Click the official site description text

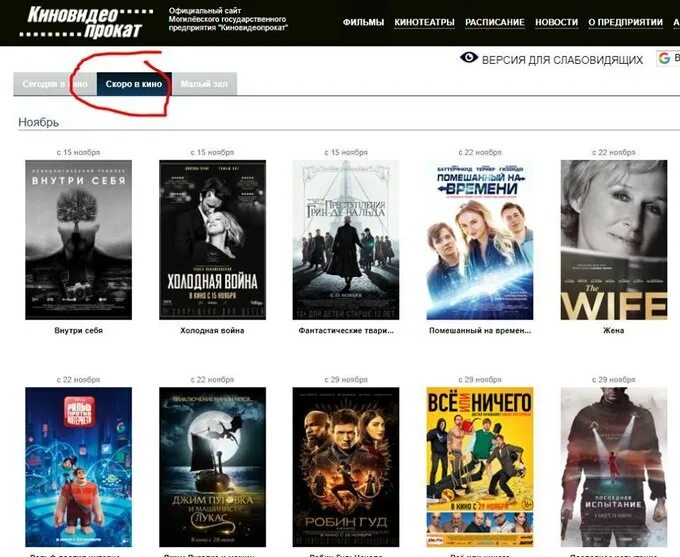pos(228,19)
